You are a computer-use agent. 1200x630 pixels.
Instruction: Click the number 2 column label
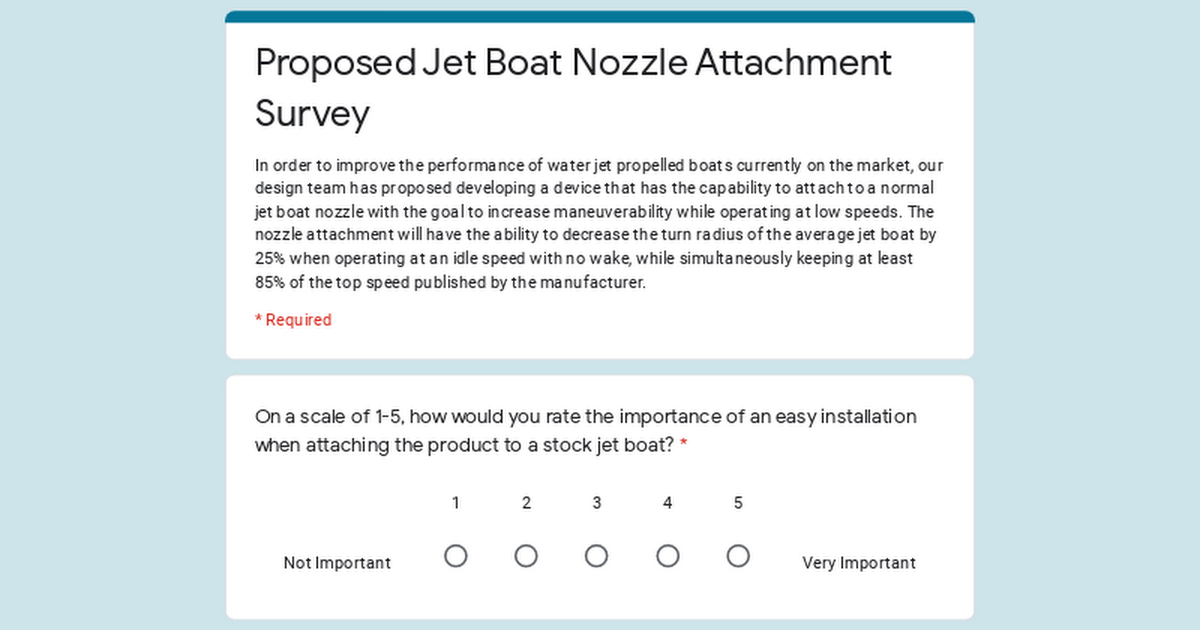pyautogui.click(x=526, y=503)
